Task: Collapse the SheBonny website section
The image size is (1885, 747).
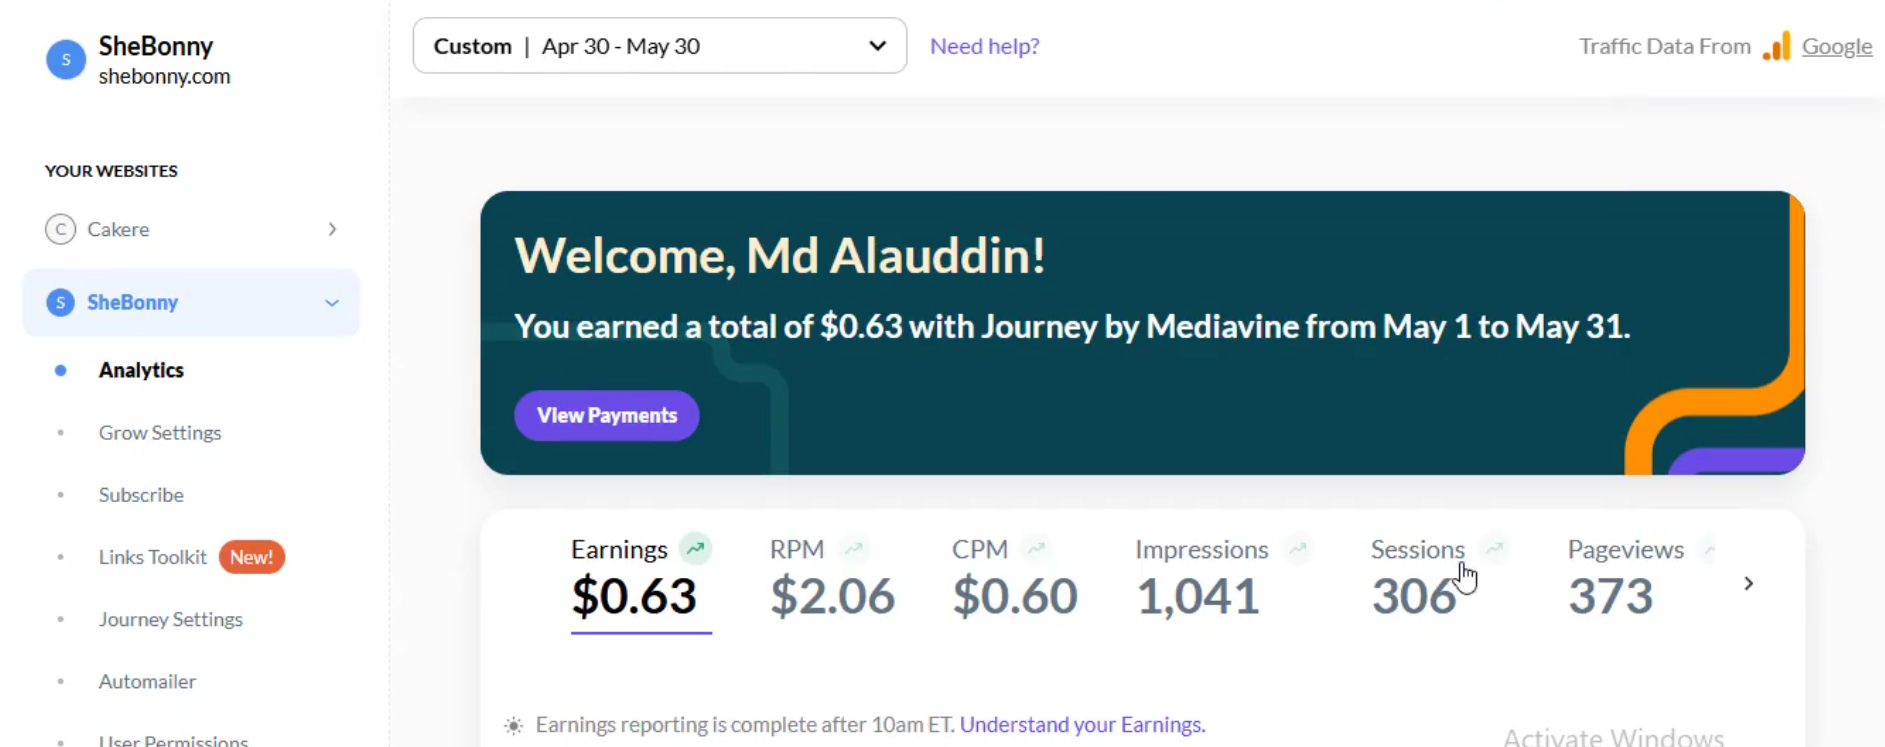Action: pos(332,302)
